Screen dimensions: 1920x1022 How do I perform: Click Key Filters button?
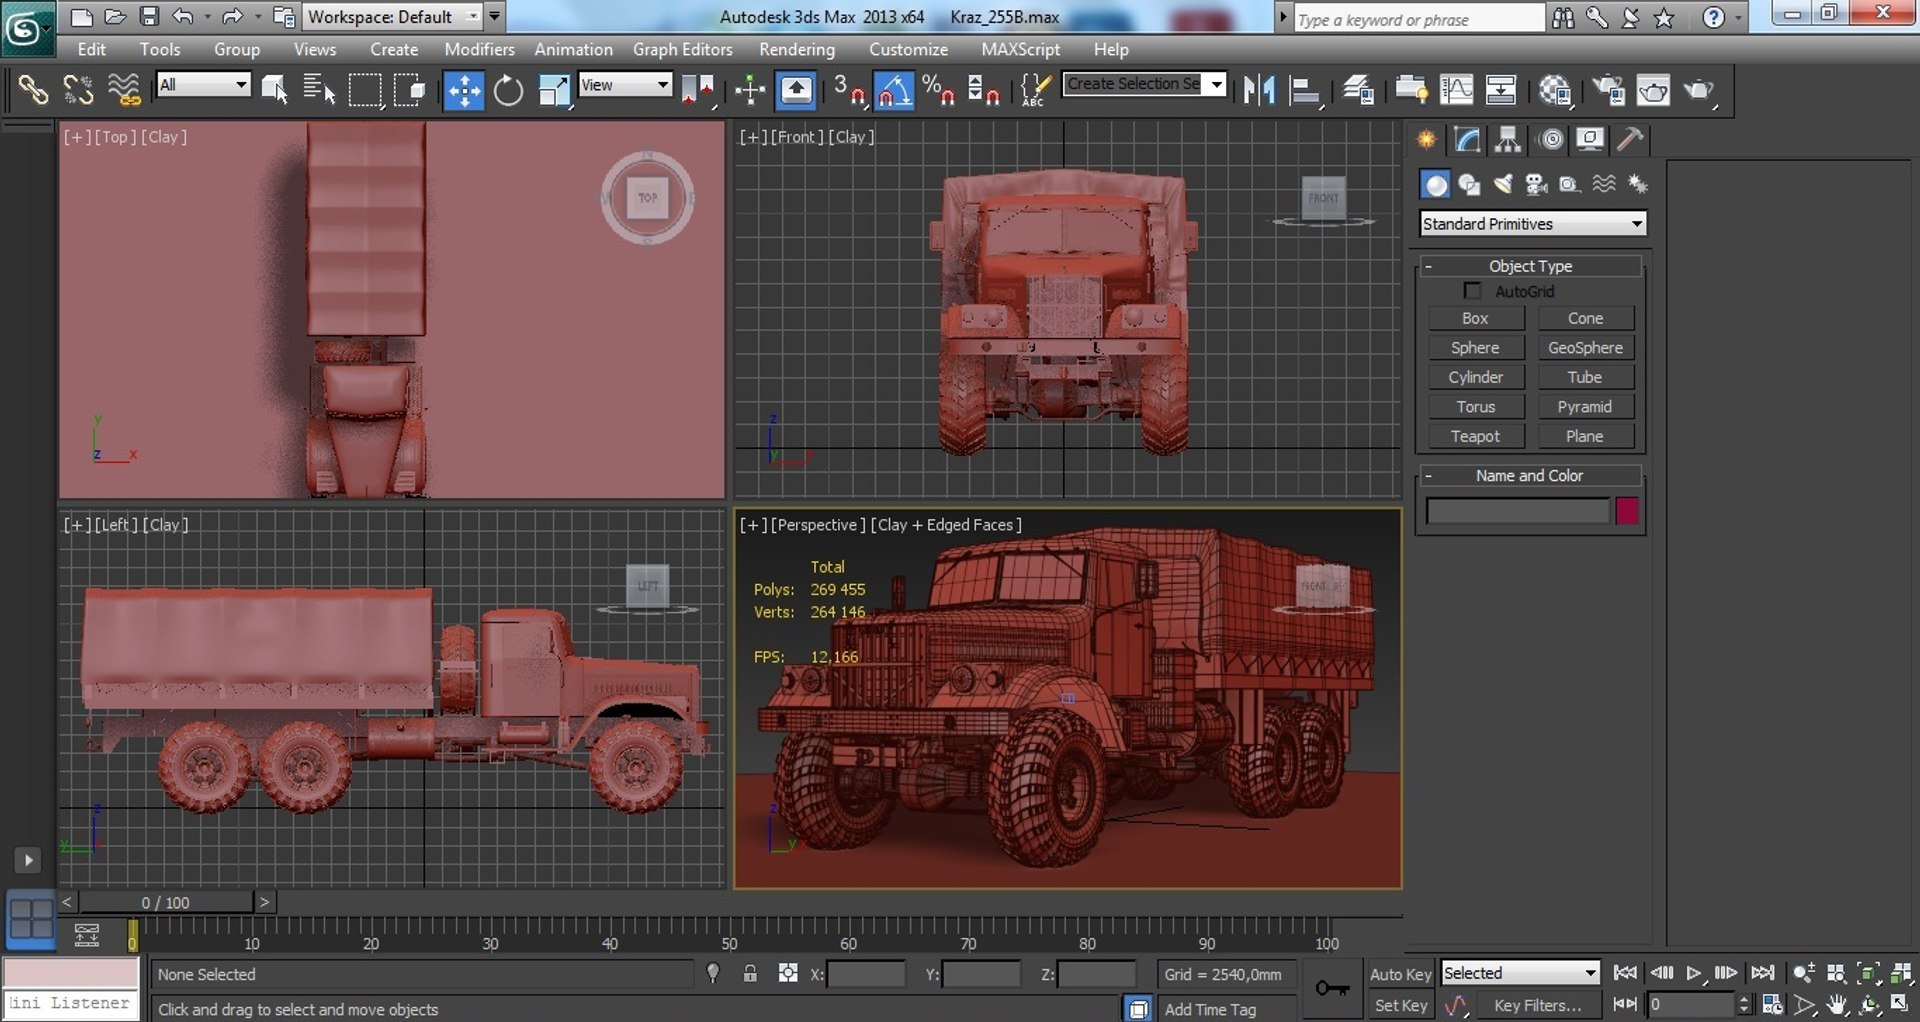tap(1538, 1005)
